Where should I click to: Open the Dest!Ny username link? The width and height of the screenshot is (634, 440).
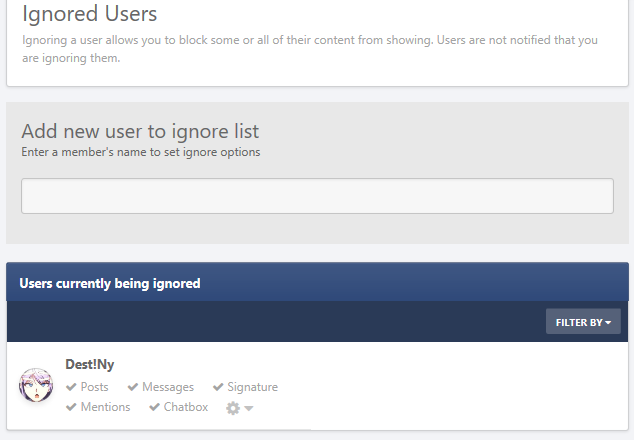[x=90, y=364]
